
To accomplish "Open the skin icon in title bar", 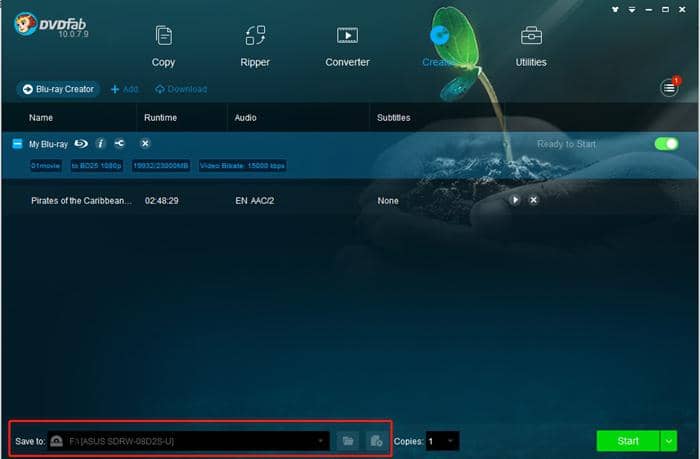I will pos(615,9).
